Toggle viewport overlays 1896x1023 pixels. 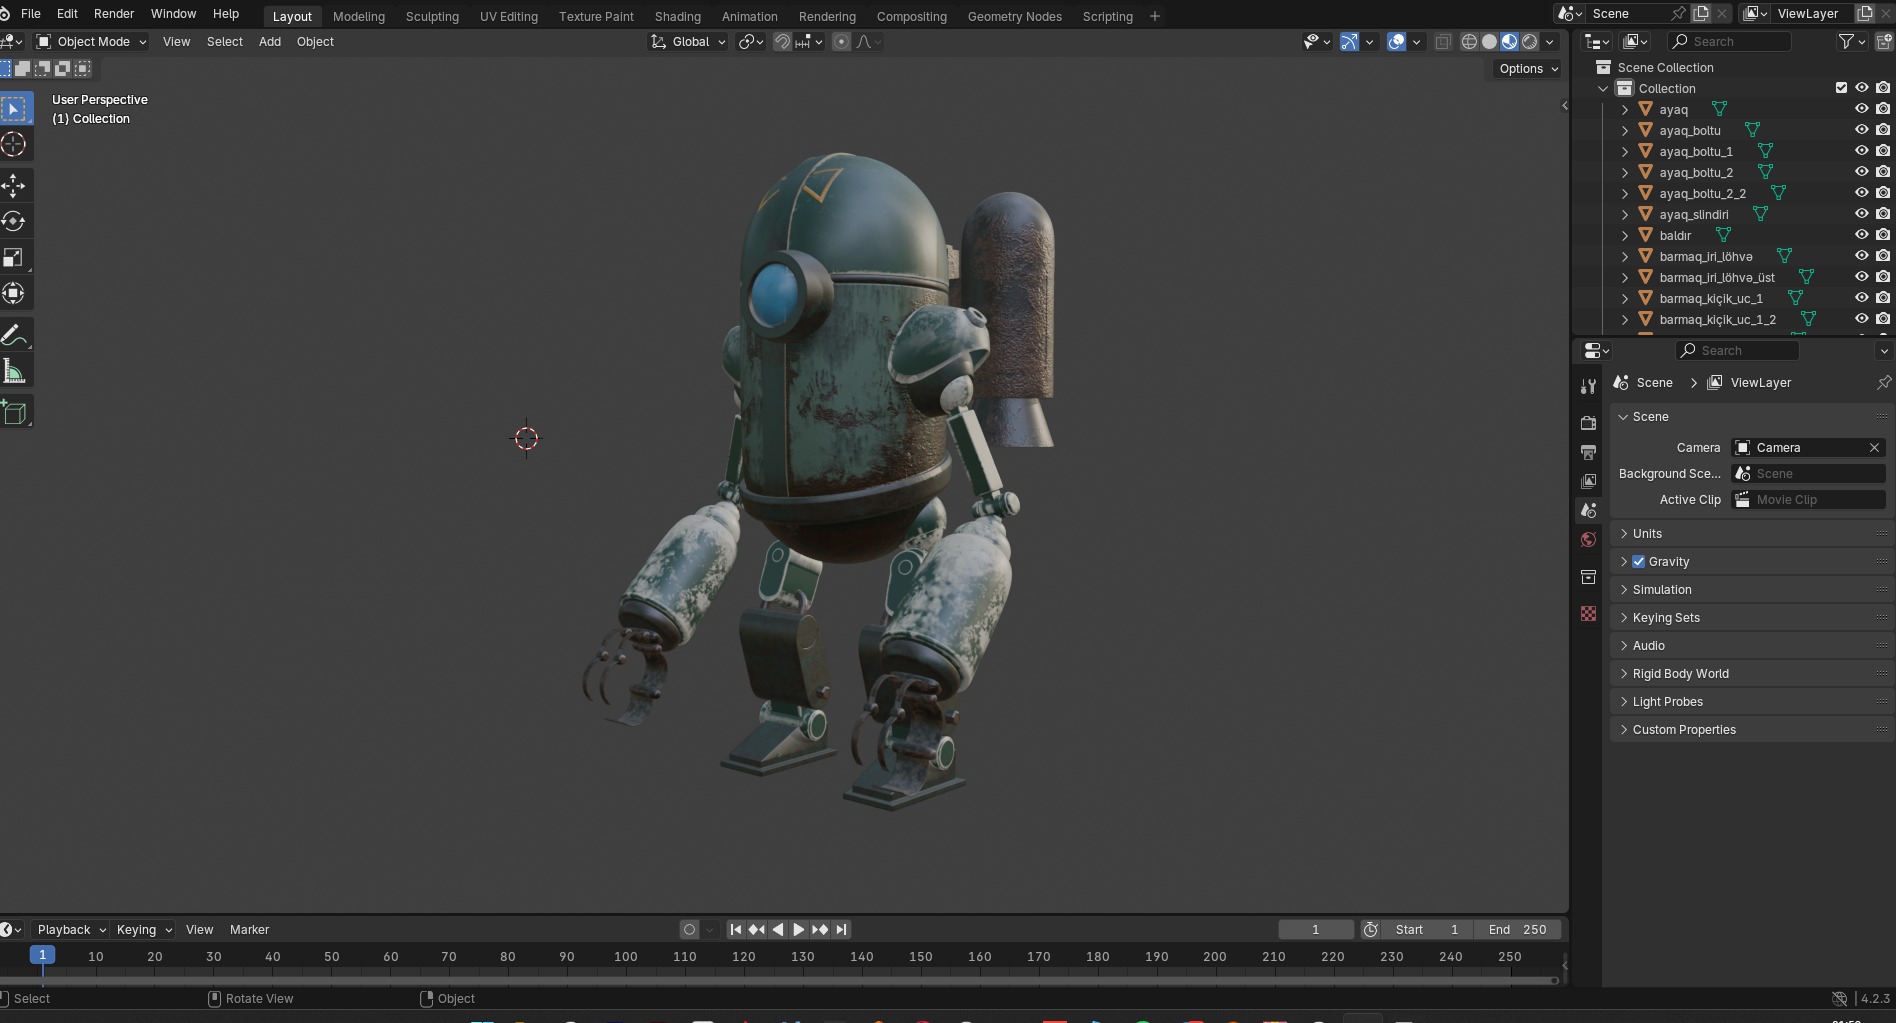[1397, 41]
